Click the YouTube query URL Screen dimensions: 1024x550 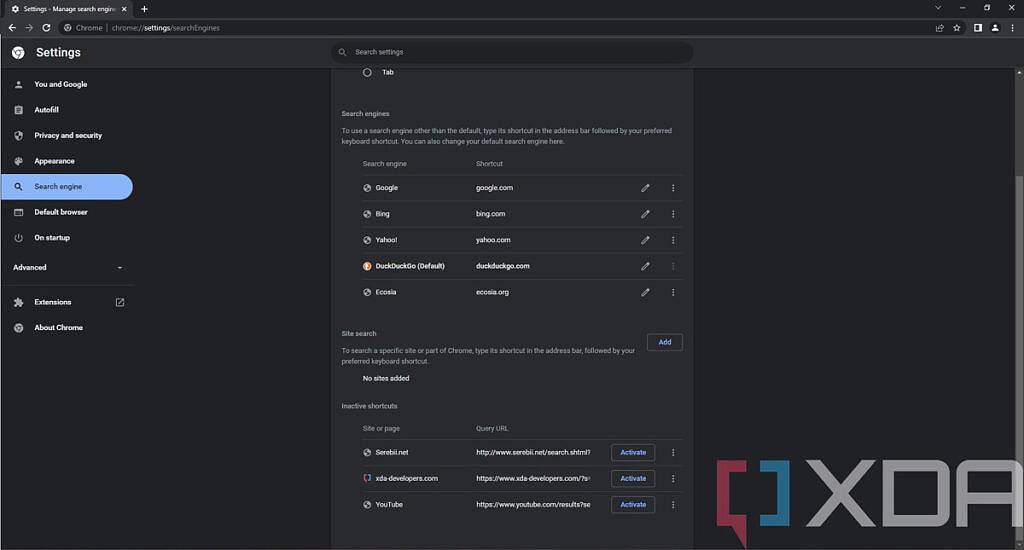pos(533,505)
